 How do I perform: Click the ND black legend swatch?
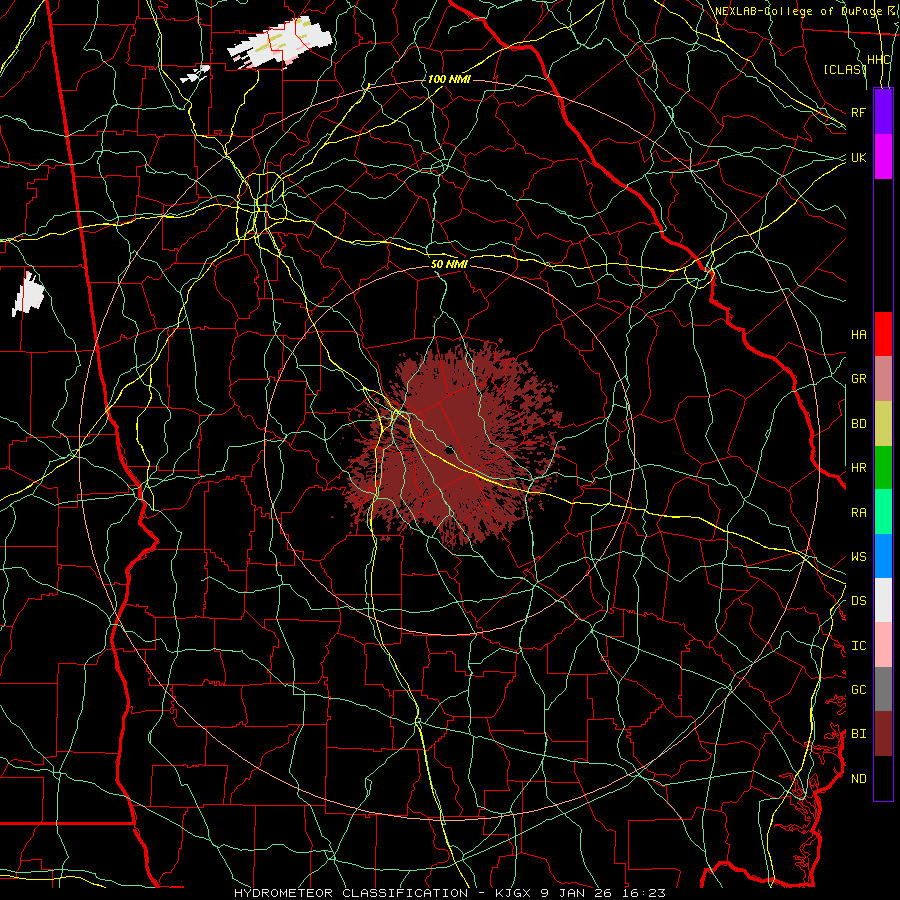click(883, 778)
